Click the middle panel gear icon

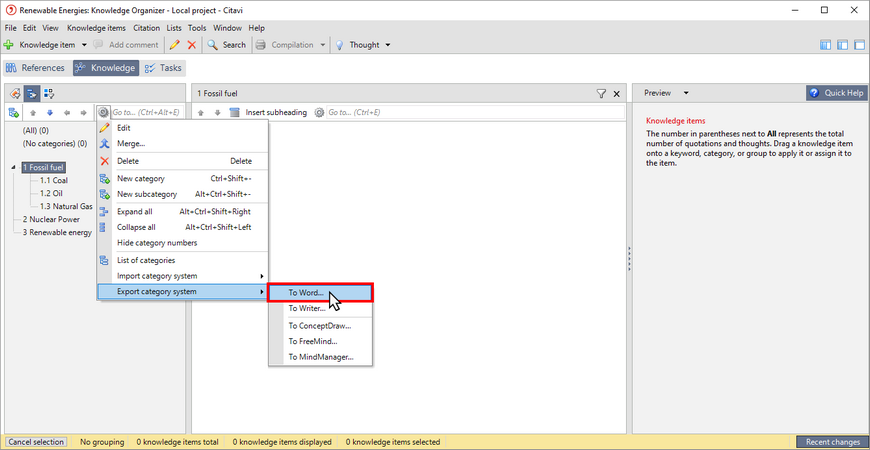coord(318,113)
